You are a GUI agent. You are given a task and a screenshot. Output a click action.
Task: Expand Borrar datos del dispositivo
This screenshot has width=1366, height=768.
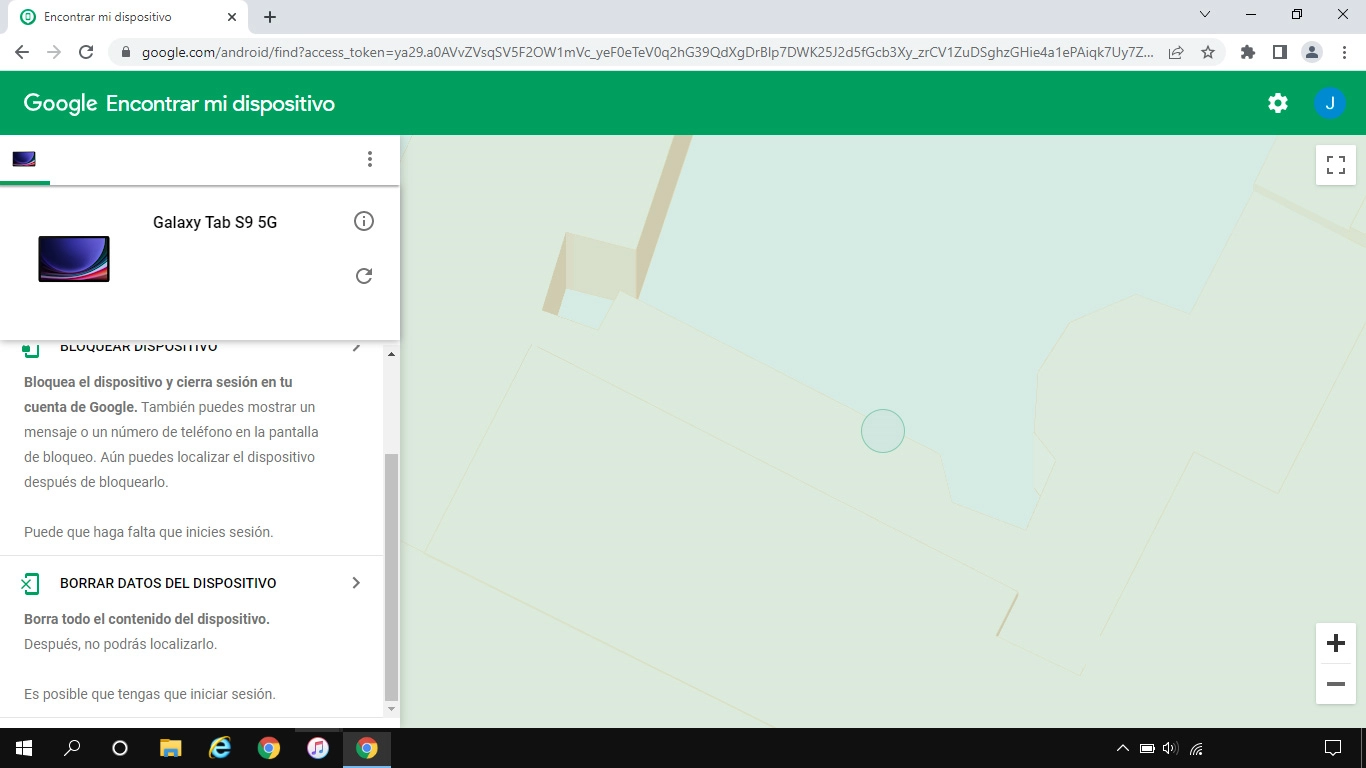(x=356, y=582)
